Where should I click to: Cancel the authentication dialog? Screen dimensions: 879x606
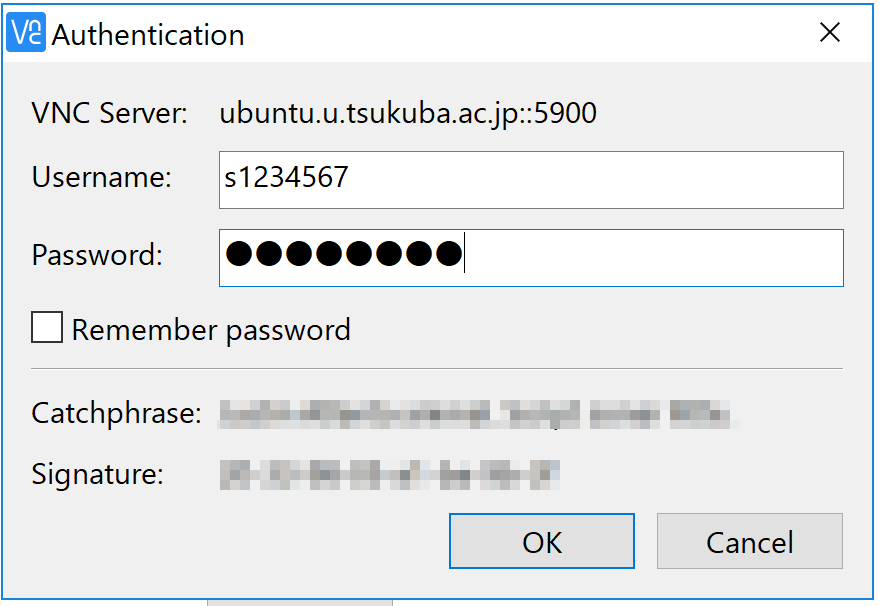tap(749, 542)
